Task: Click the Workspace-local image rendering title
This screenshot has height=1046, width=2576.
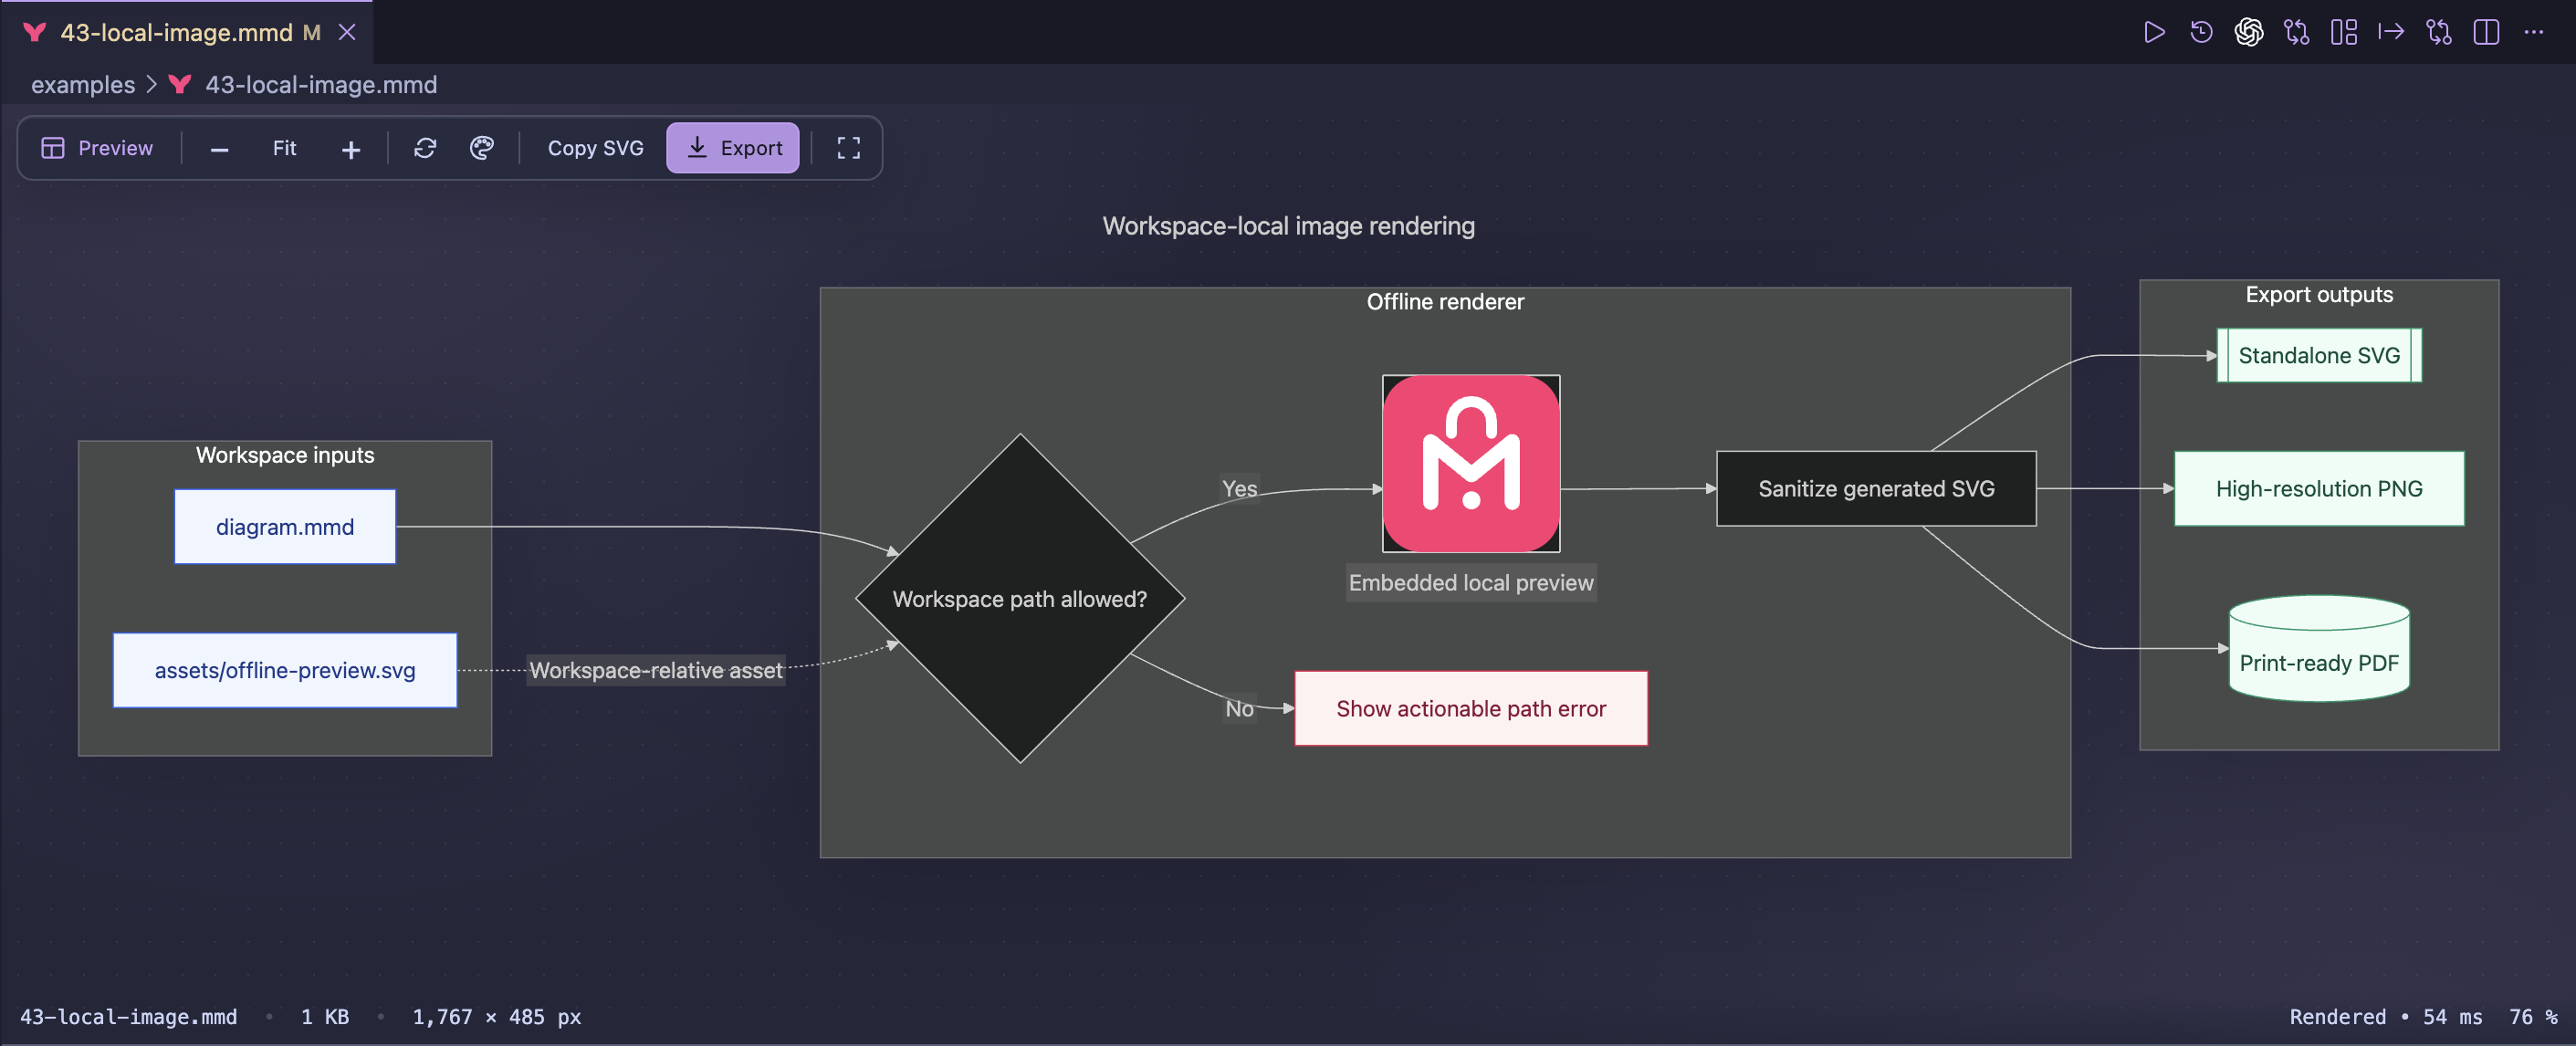Action: [x=1288, y=226]
